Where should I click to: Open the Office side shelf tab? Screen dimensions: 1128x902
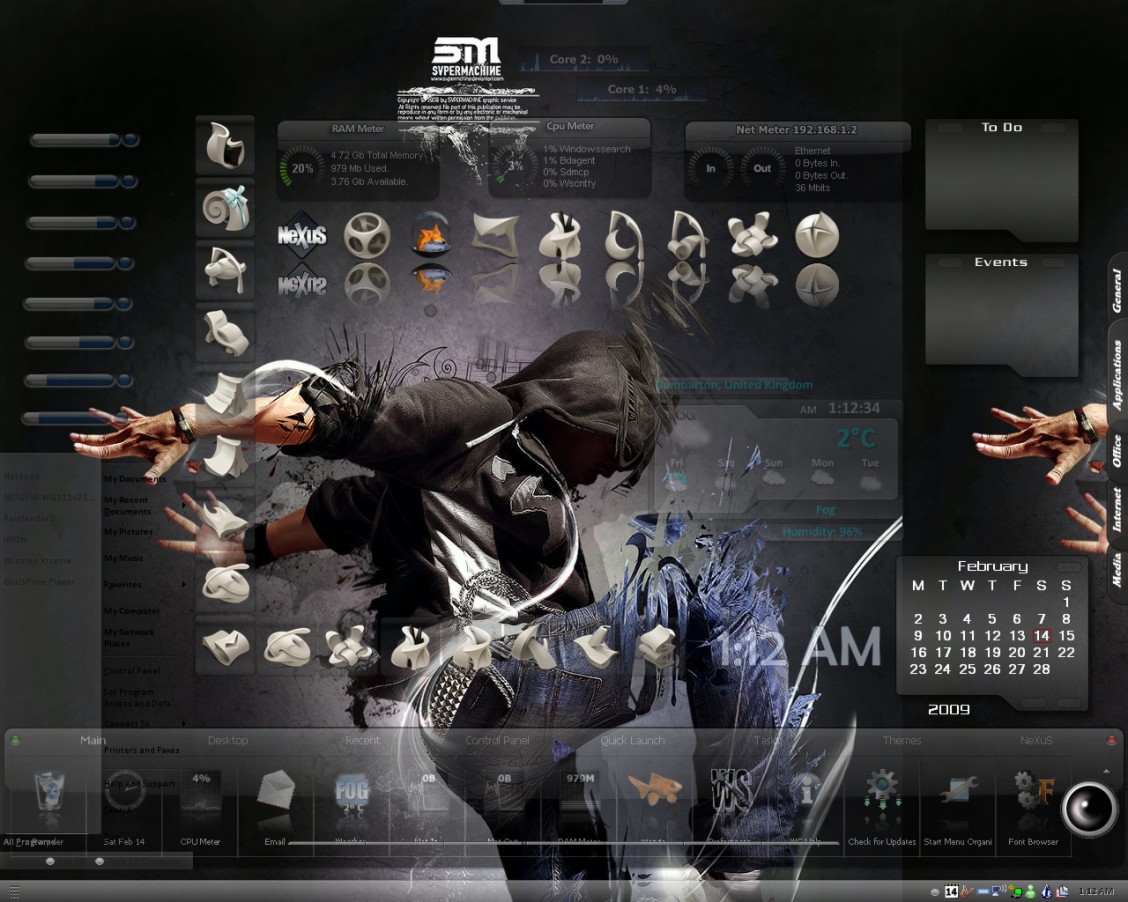point(1116,450)
